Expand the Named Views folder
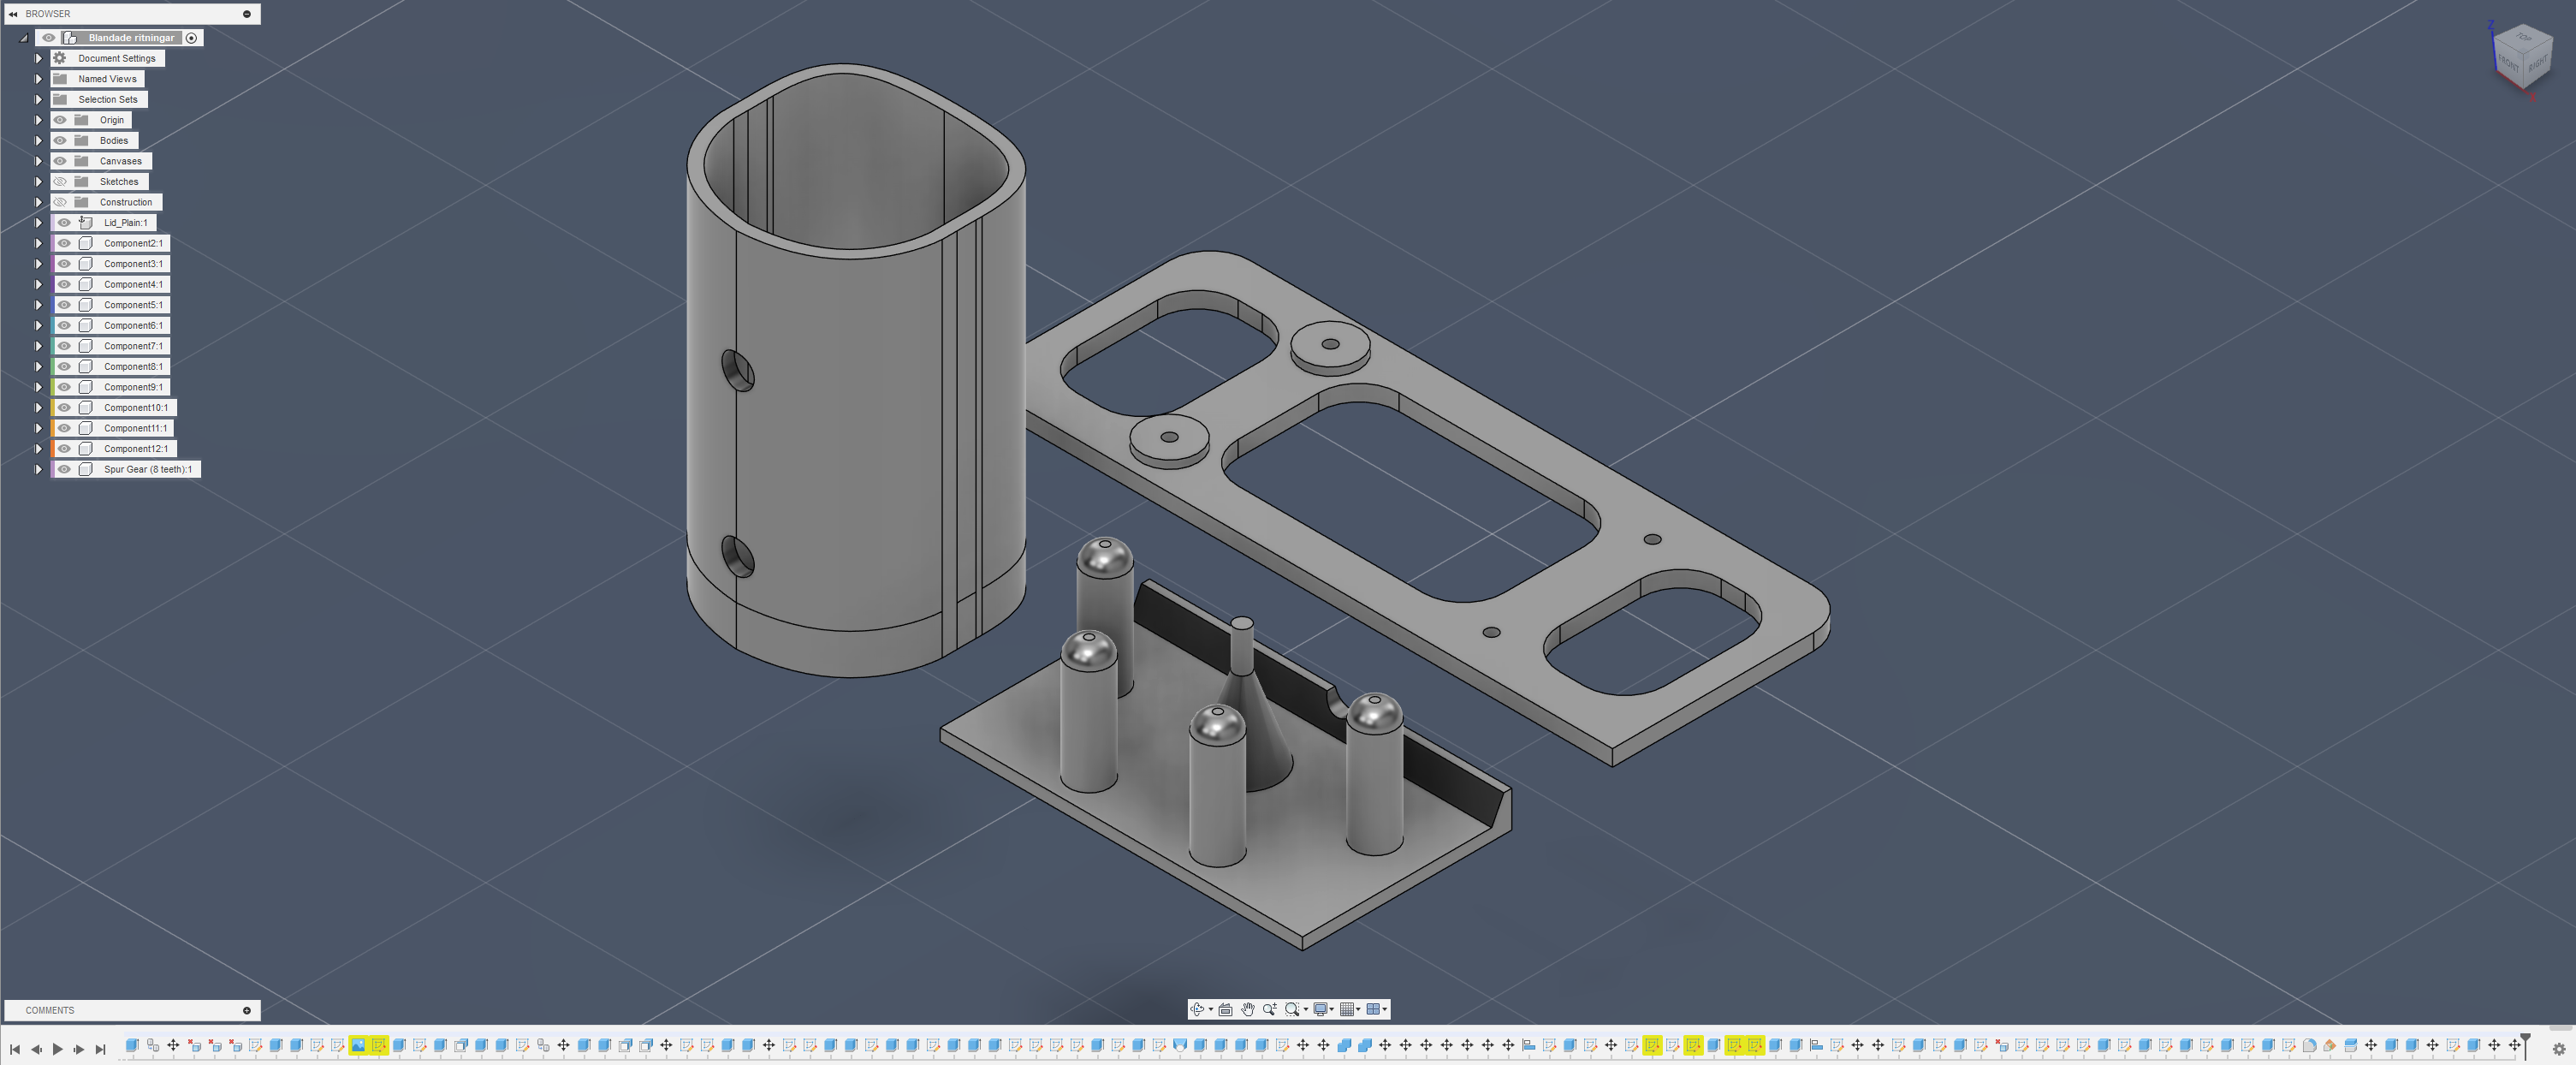2576x1065 pixels. [x=39, y=79]
